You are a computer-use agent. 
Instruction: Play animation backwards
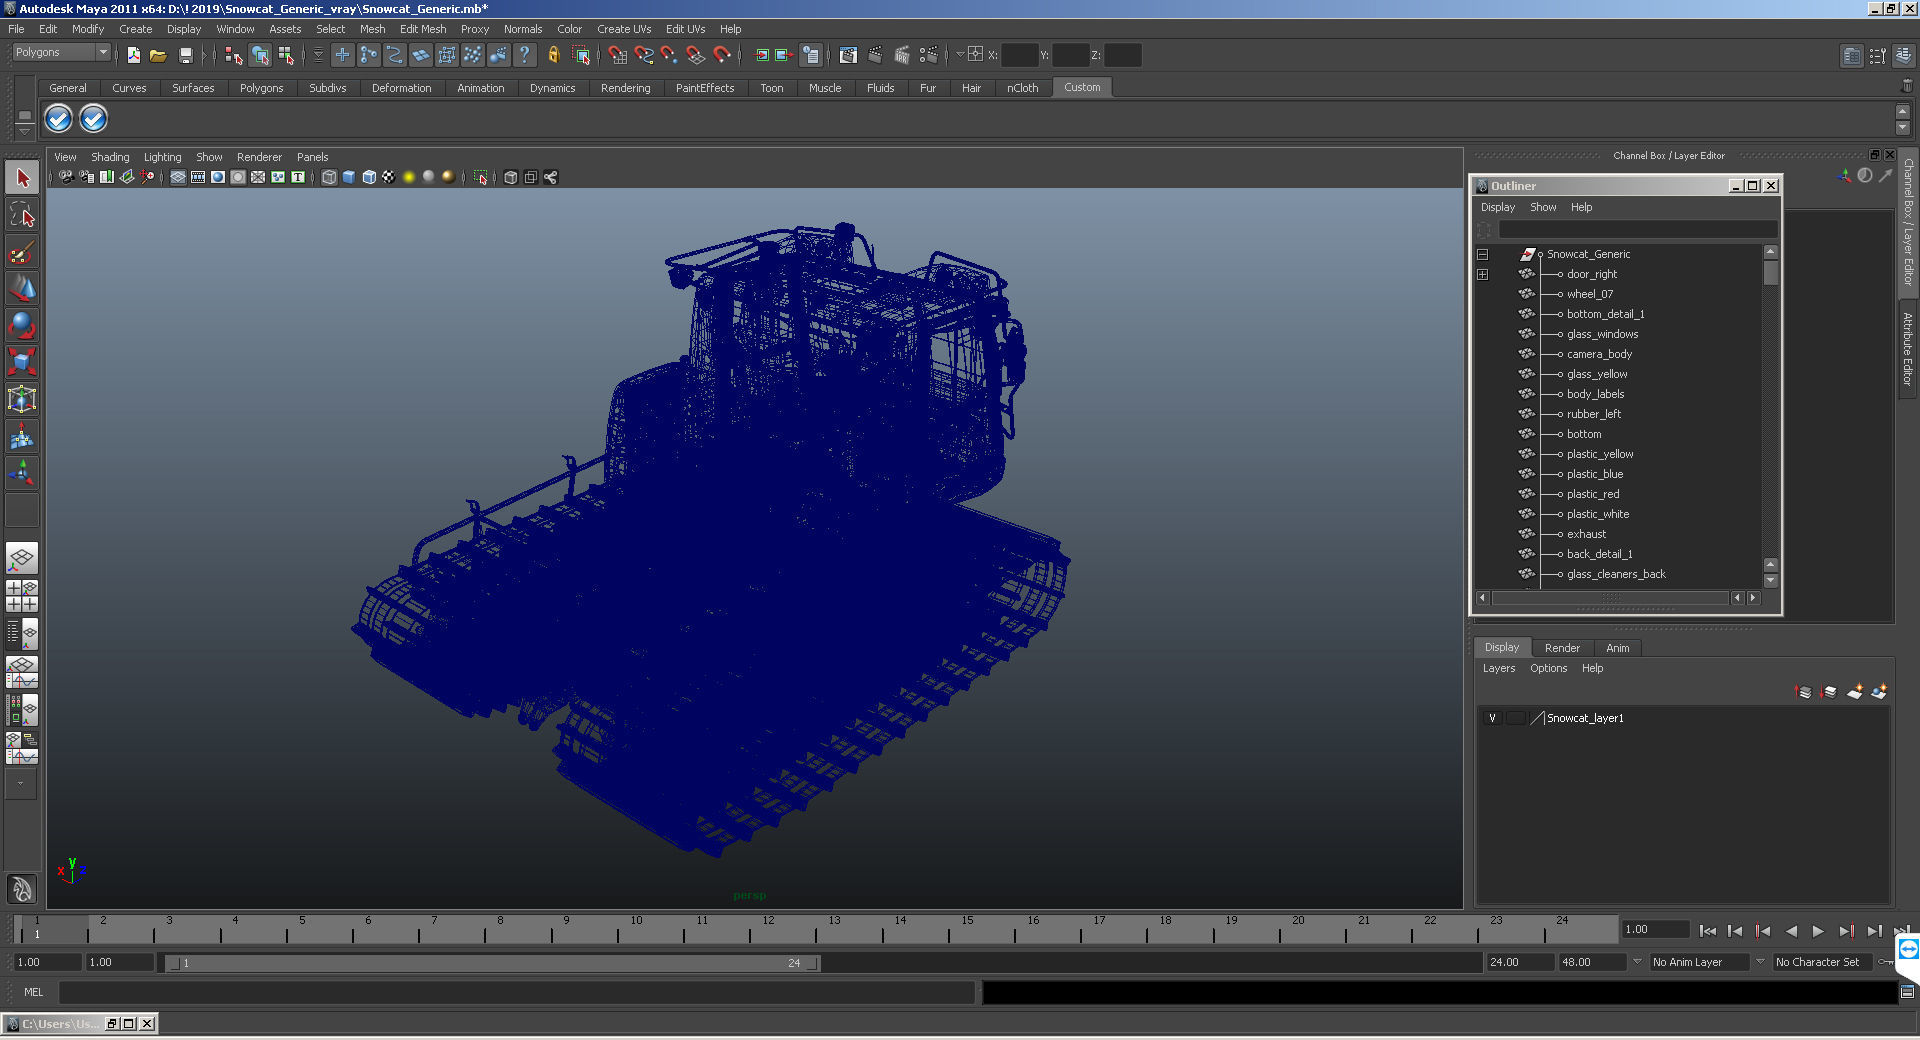click(1791, 931)
